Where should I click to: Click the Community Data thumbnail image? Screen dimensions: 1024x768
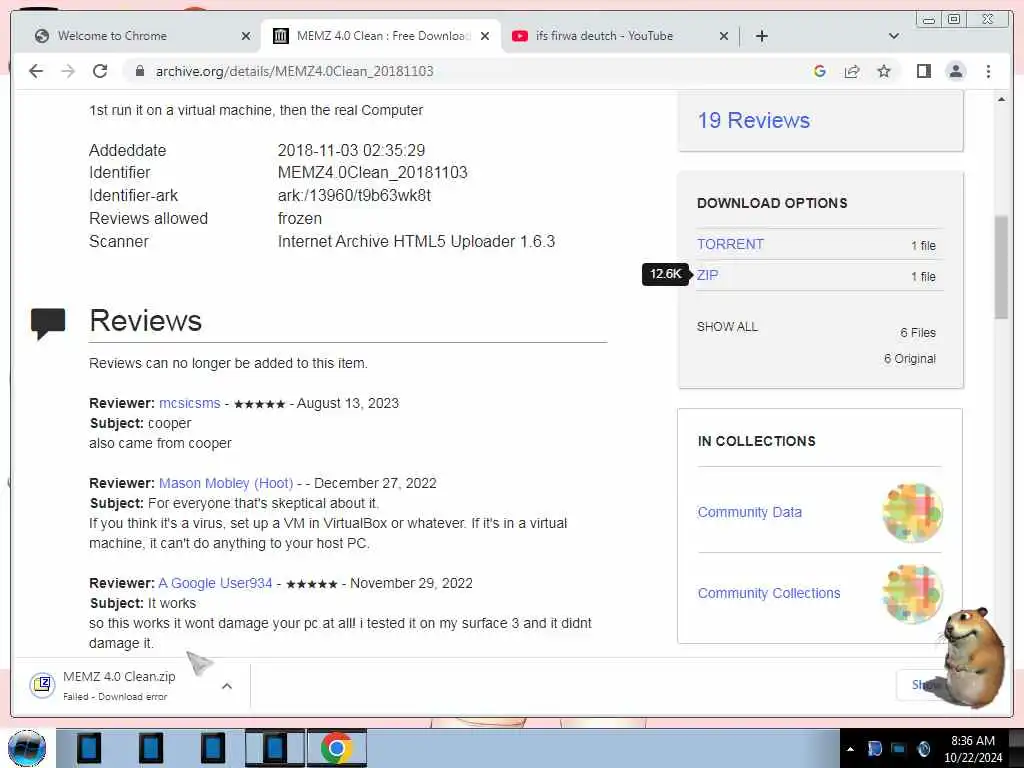pyautogui.click(x=912, y=513)
